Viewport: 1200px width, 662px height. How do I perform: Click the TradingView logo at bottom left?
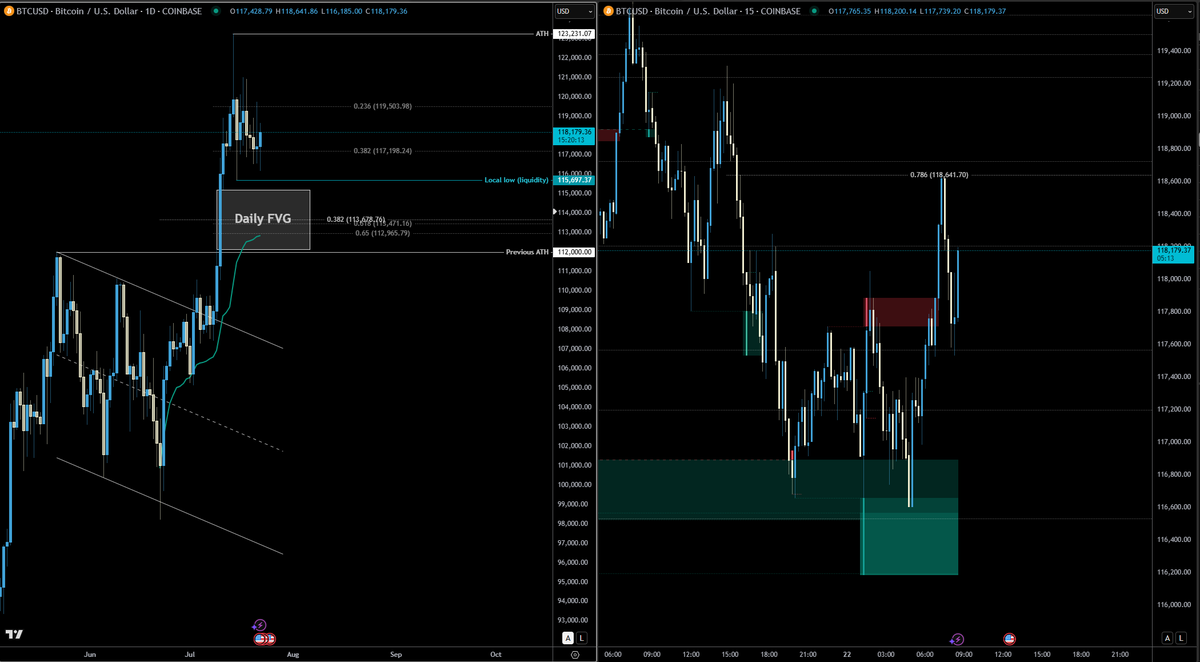pyautogui.click(x=14, y=634)
